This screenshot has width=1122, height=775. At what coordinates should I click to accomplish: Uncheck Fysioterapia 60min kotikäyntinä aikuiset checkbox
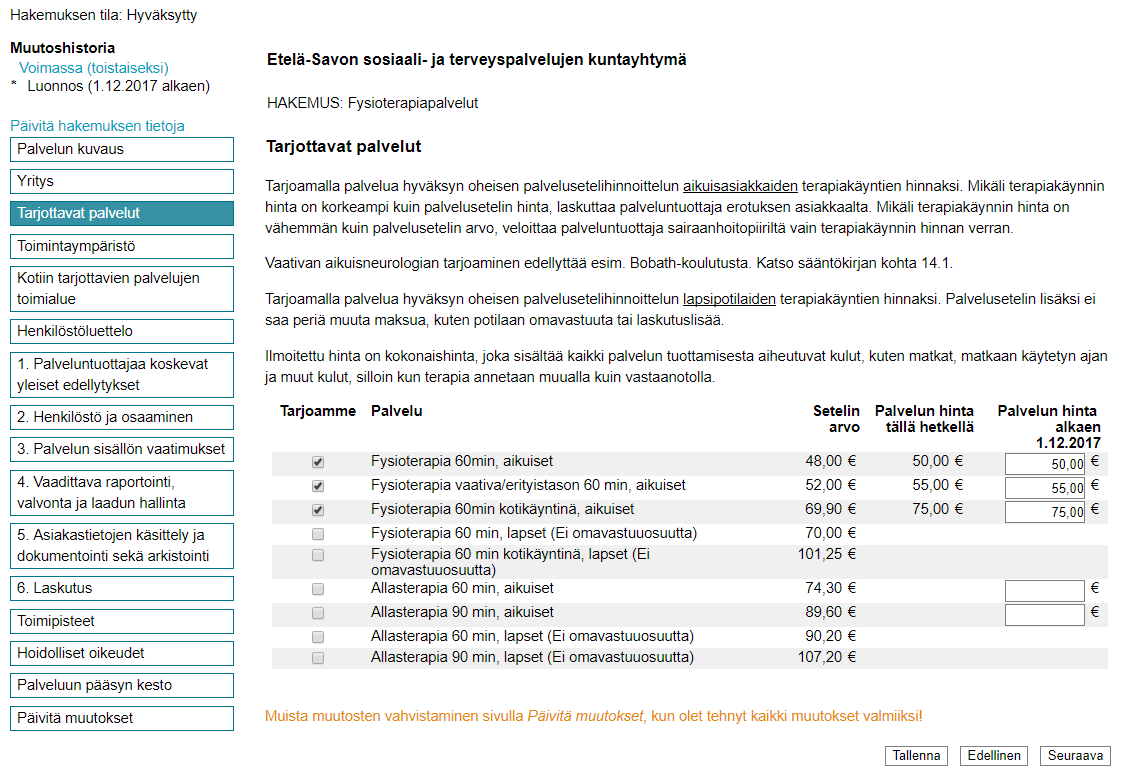pos(318,510)
